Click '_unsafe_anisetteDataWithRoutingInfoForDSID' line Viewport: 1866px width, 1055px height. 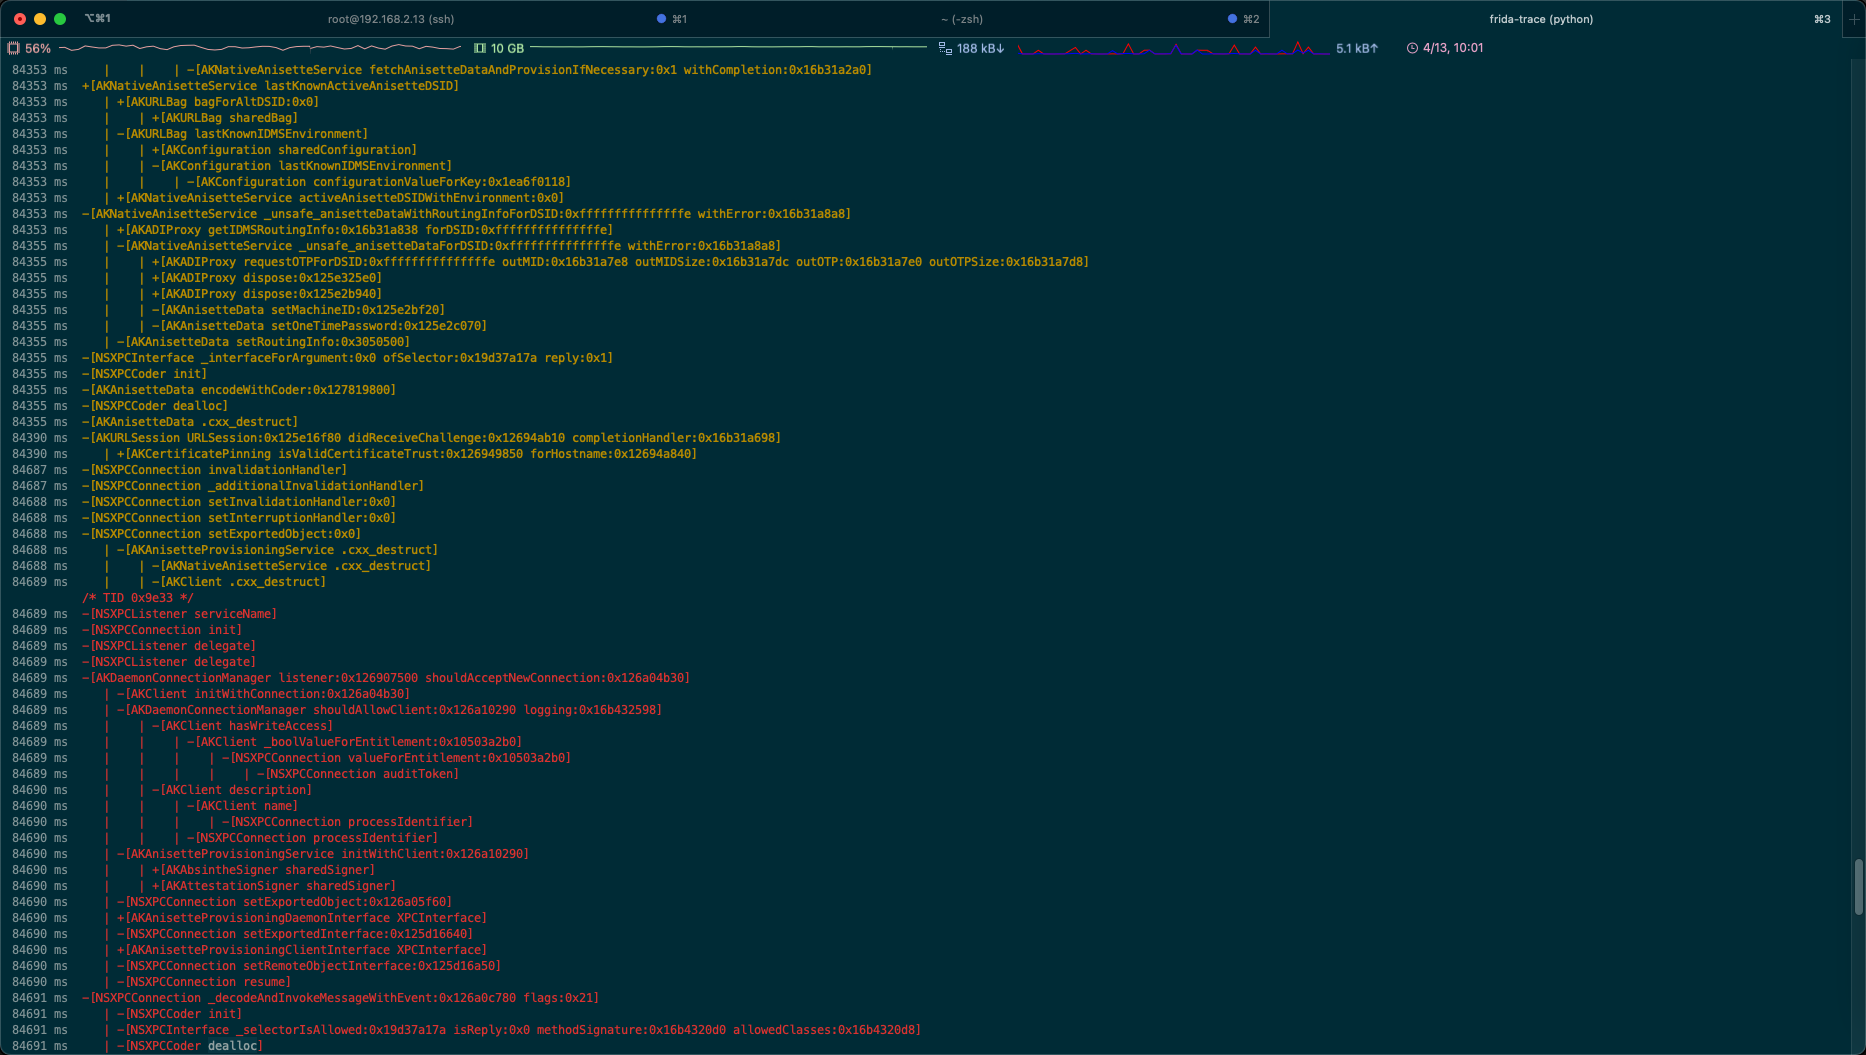(466, 214)
